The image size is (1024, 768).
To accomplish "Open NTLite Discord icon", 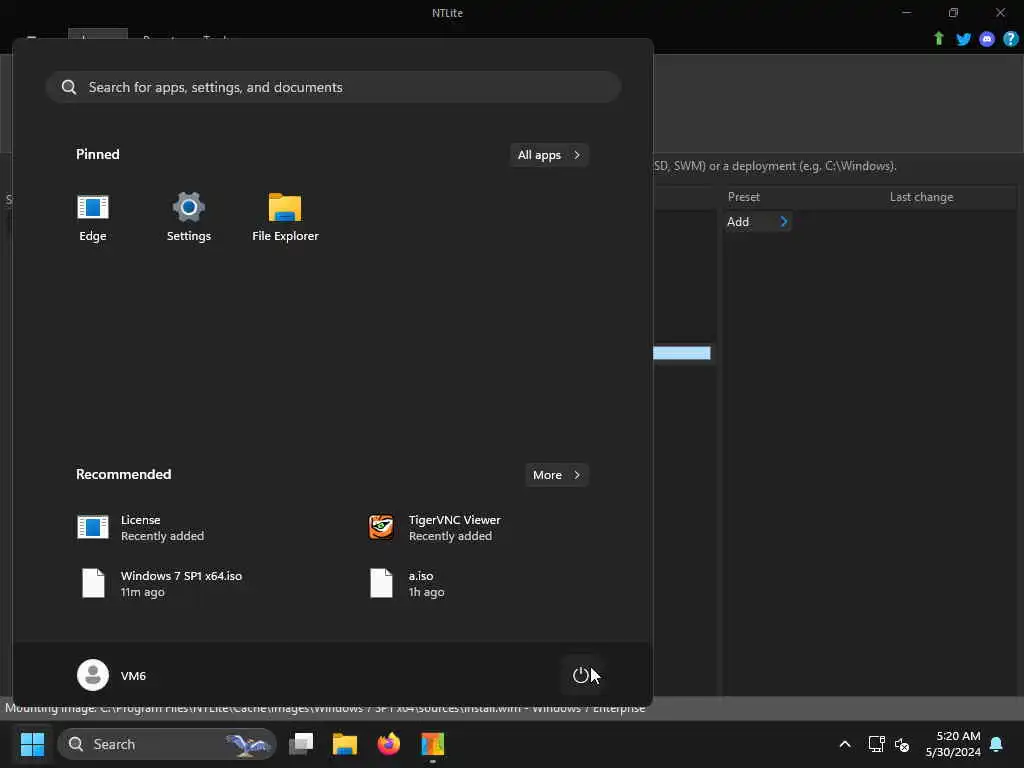I will point(987,39).
